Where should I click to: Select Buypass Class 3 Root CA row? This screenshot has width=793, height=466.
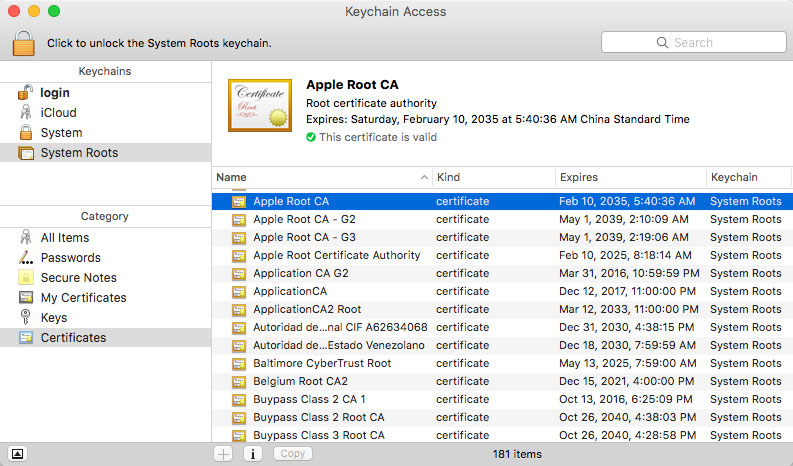tap(502, 435)
